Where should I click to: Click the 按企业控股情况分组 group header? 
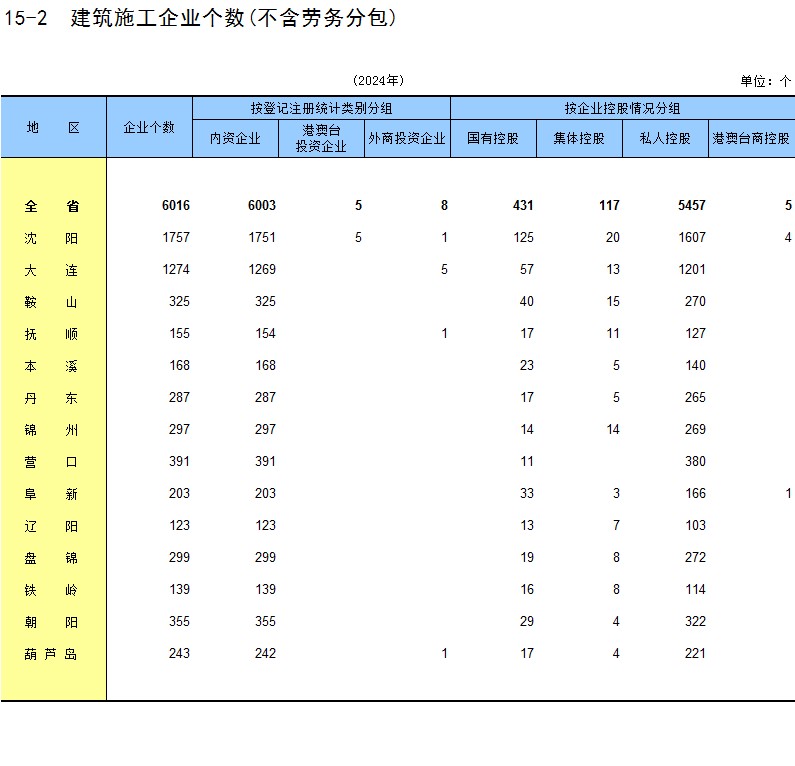[622, 108]
